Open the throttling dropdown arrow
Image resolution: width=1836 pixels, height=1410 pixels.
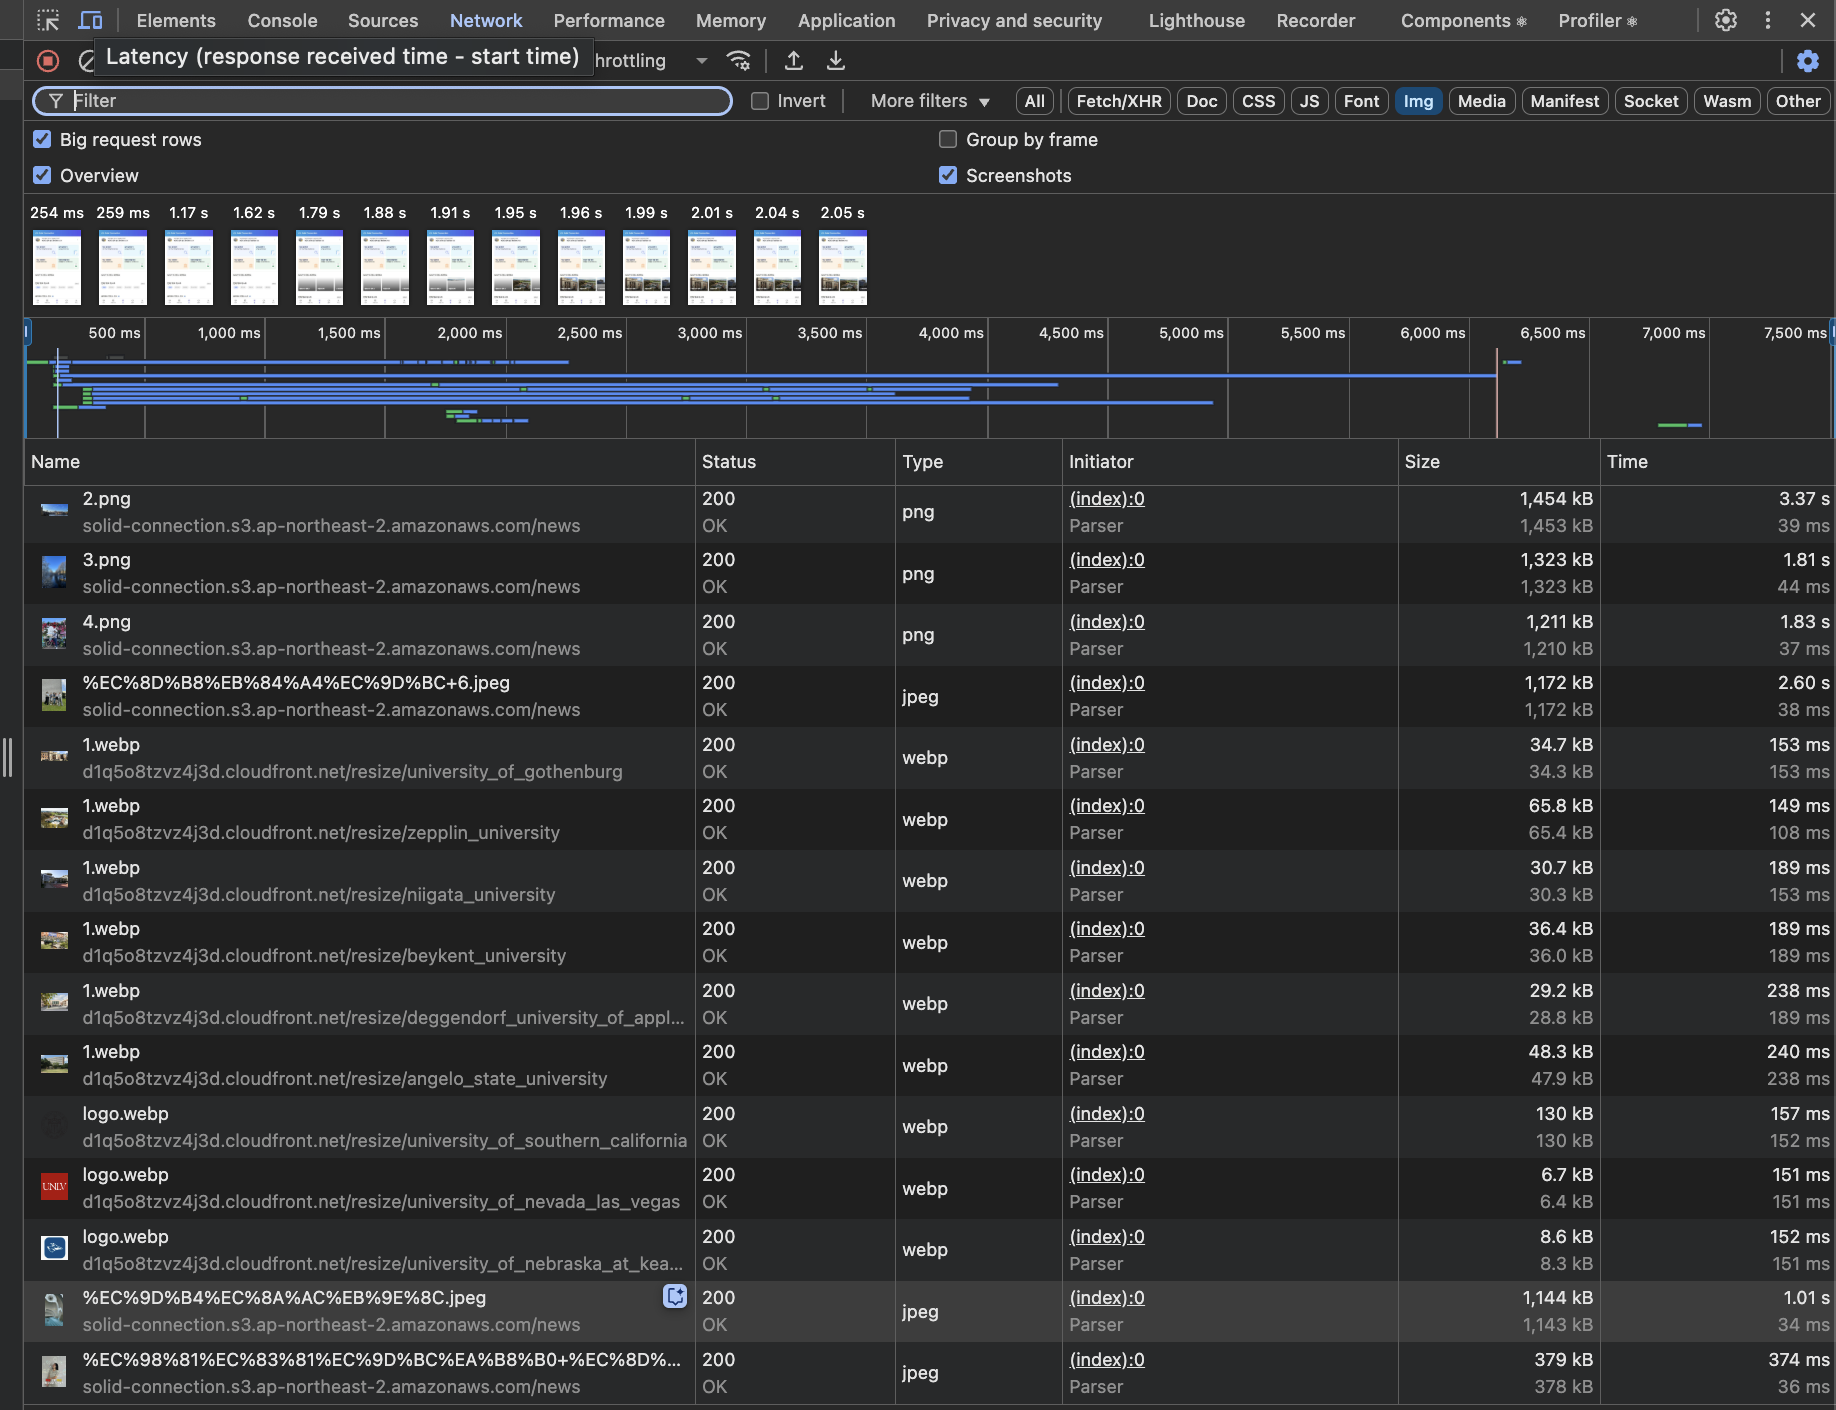coord(701,61)
